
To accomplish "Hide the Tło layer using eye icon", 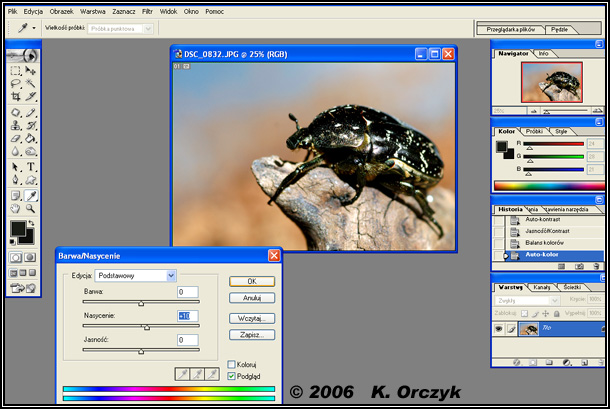I will pyautogui.click(x=499, y=329).
